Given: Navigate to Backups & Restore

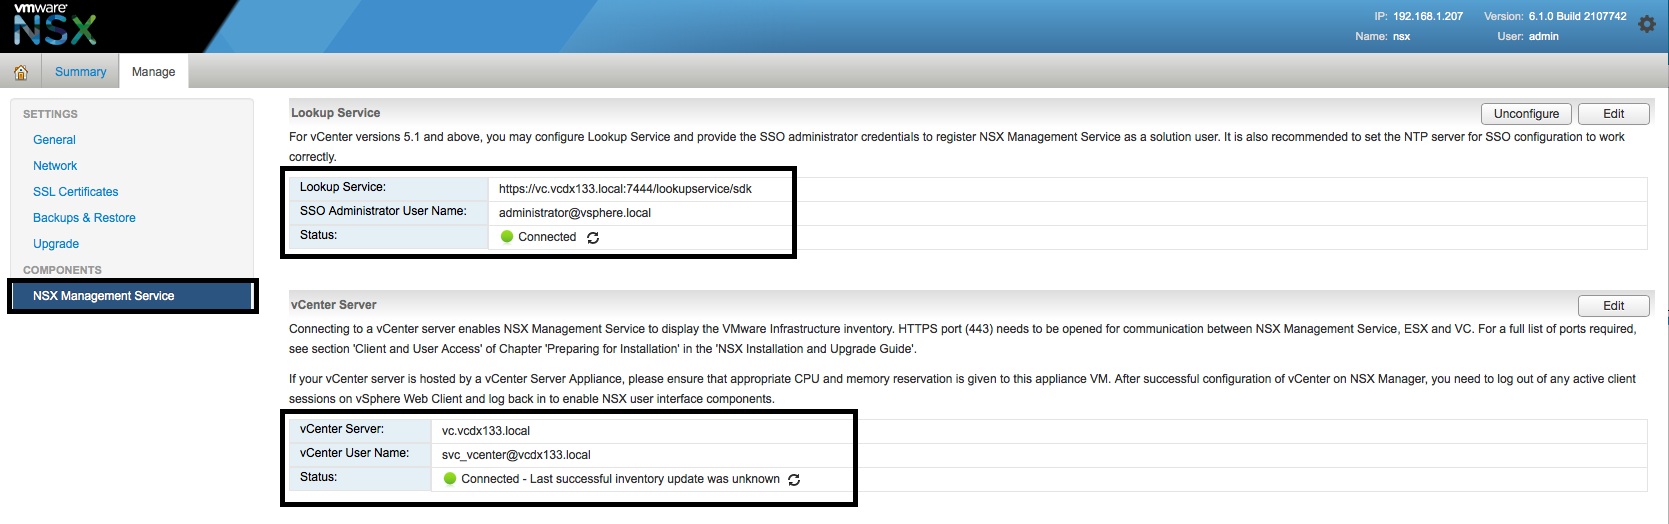Looking at the screenshot, I should 84,218.
